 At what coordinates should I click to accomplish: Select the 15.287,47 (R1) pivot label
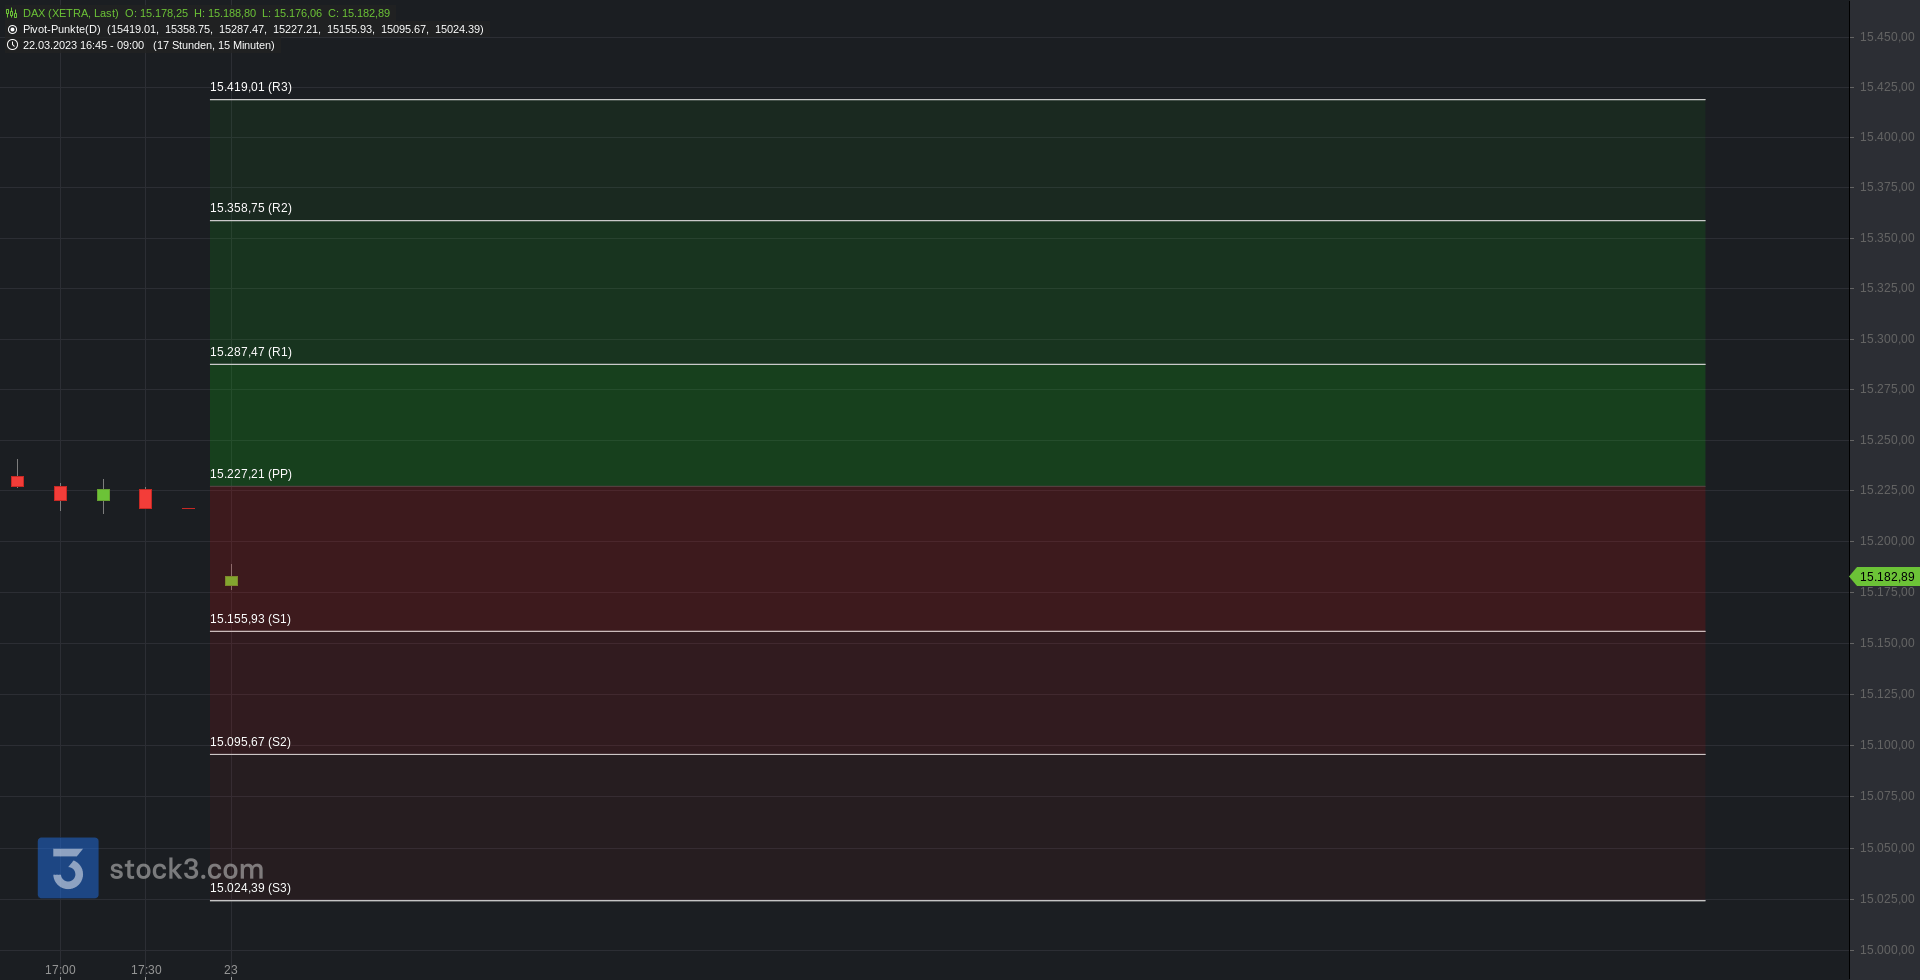click(x=251, y=352)
